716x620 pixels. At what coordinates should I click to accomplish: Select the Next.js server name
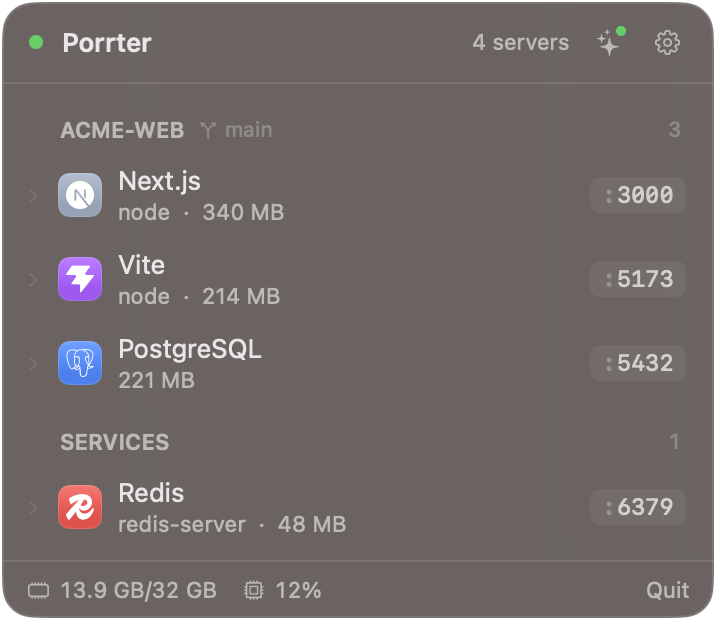click(159, 181)
